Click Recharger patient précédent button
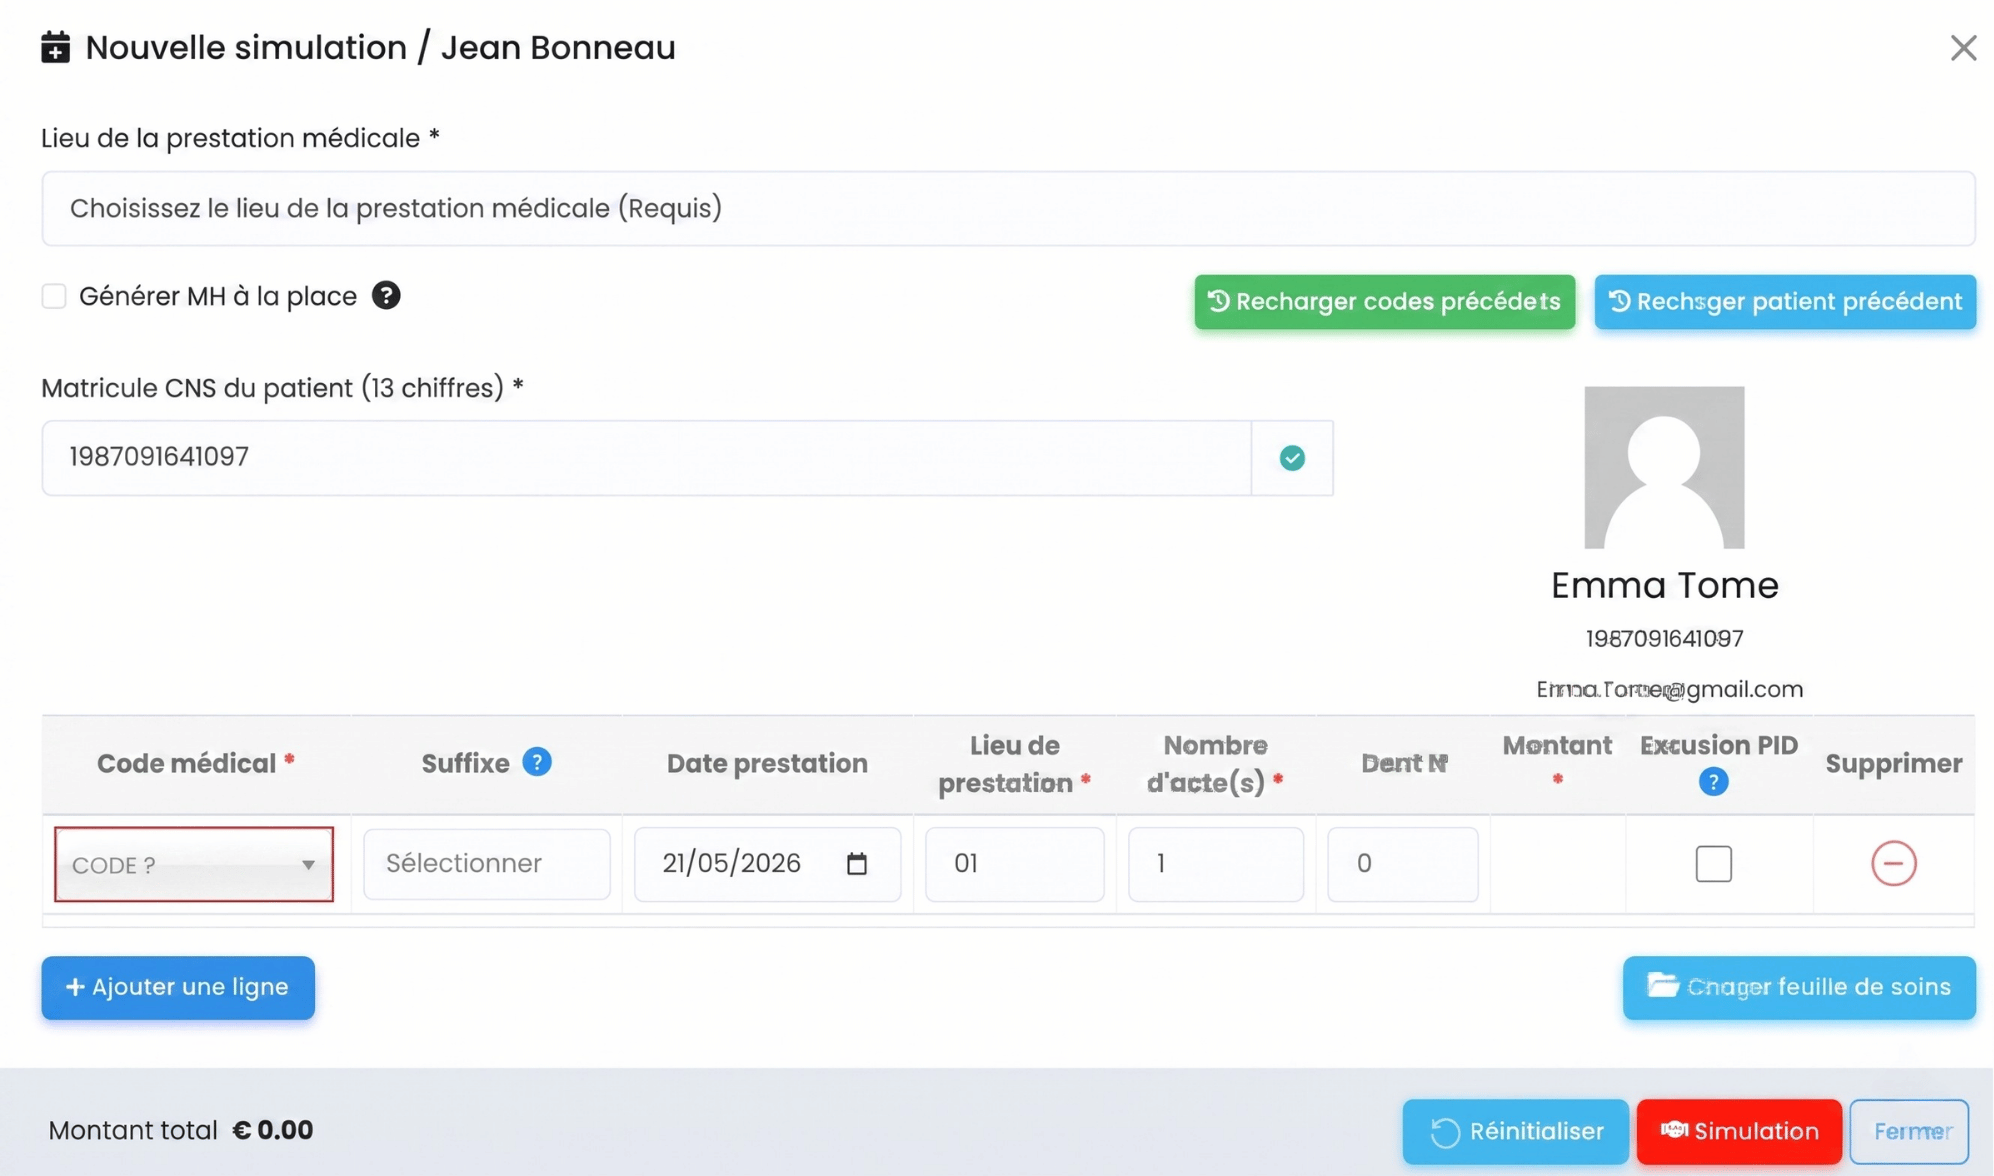1994x1176 pixels. (x=1785, y=301)
